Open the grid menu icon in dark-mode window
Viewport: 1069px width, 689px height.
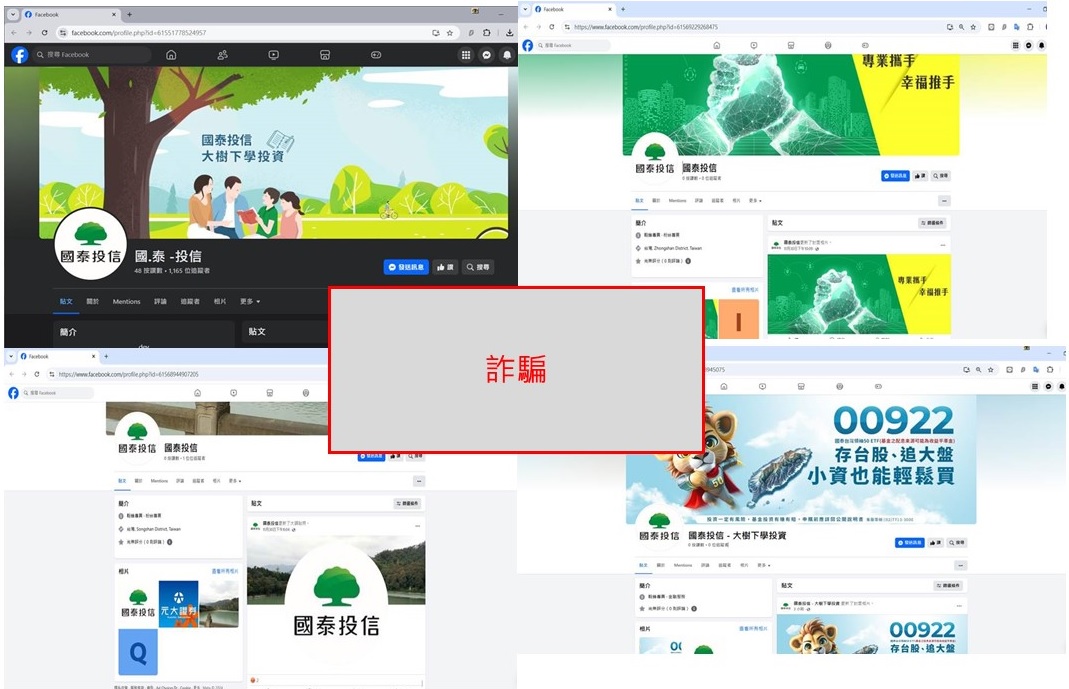coord(466,55)
